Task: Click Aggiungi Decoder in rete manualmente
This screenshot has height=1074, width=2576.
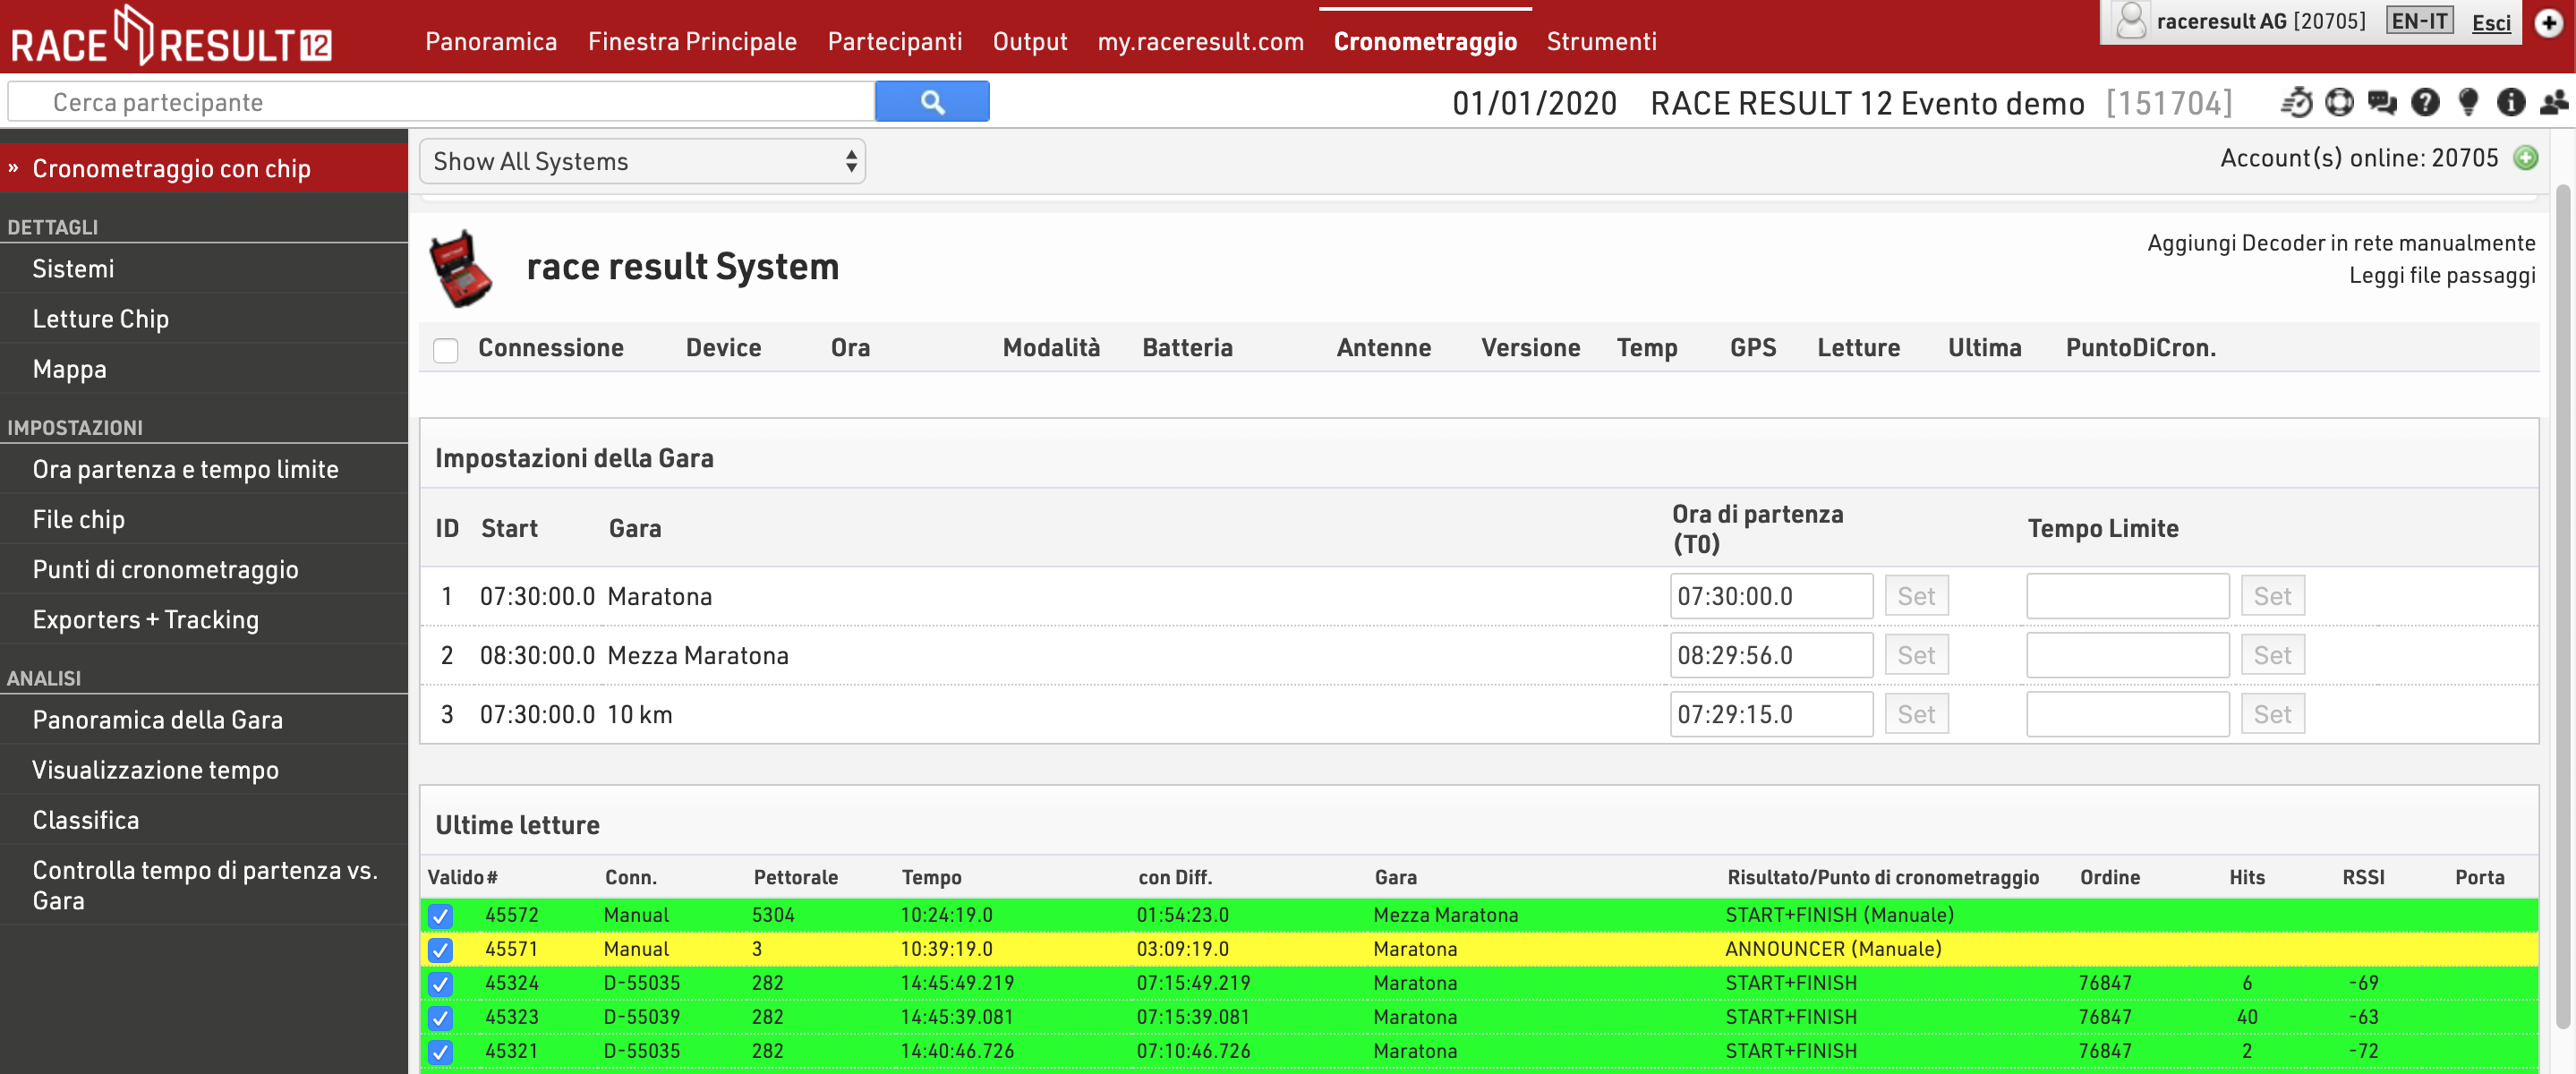Action: pos(2341,243)
